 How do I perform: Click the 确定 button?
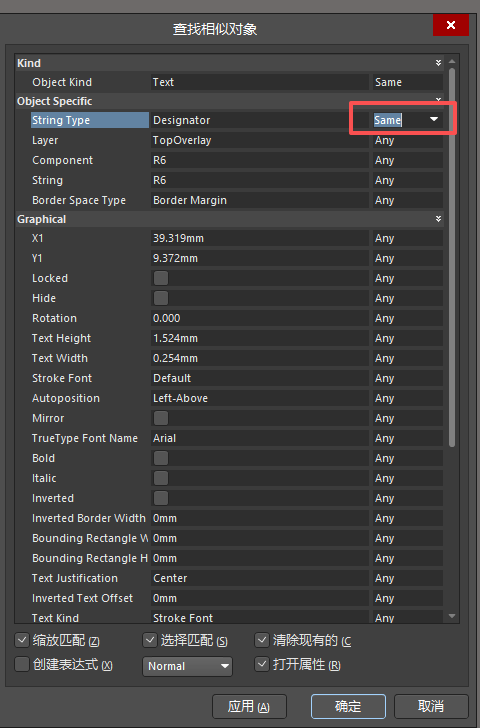(x=348, y=707)
